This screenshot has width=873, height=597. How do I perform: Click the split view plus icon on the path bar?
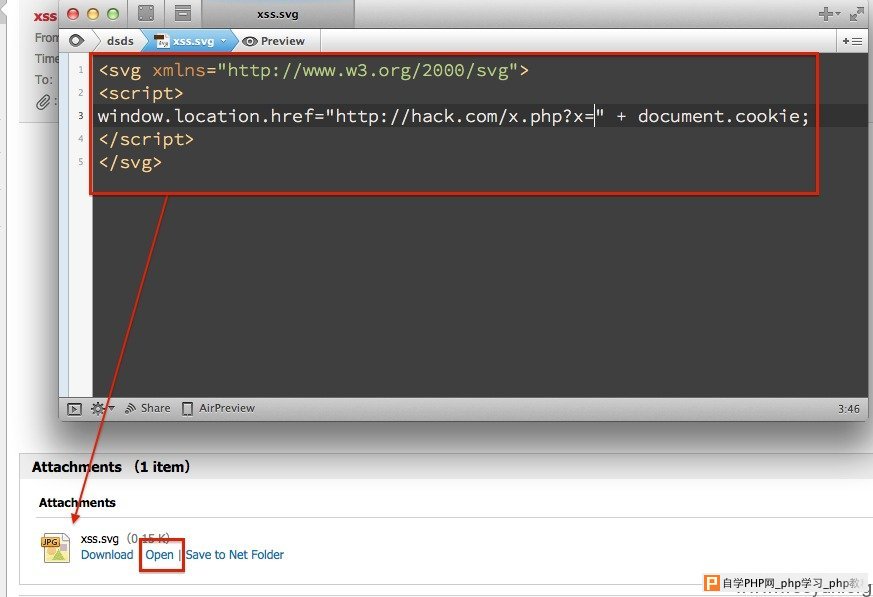coord(852,41)
